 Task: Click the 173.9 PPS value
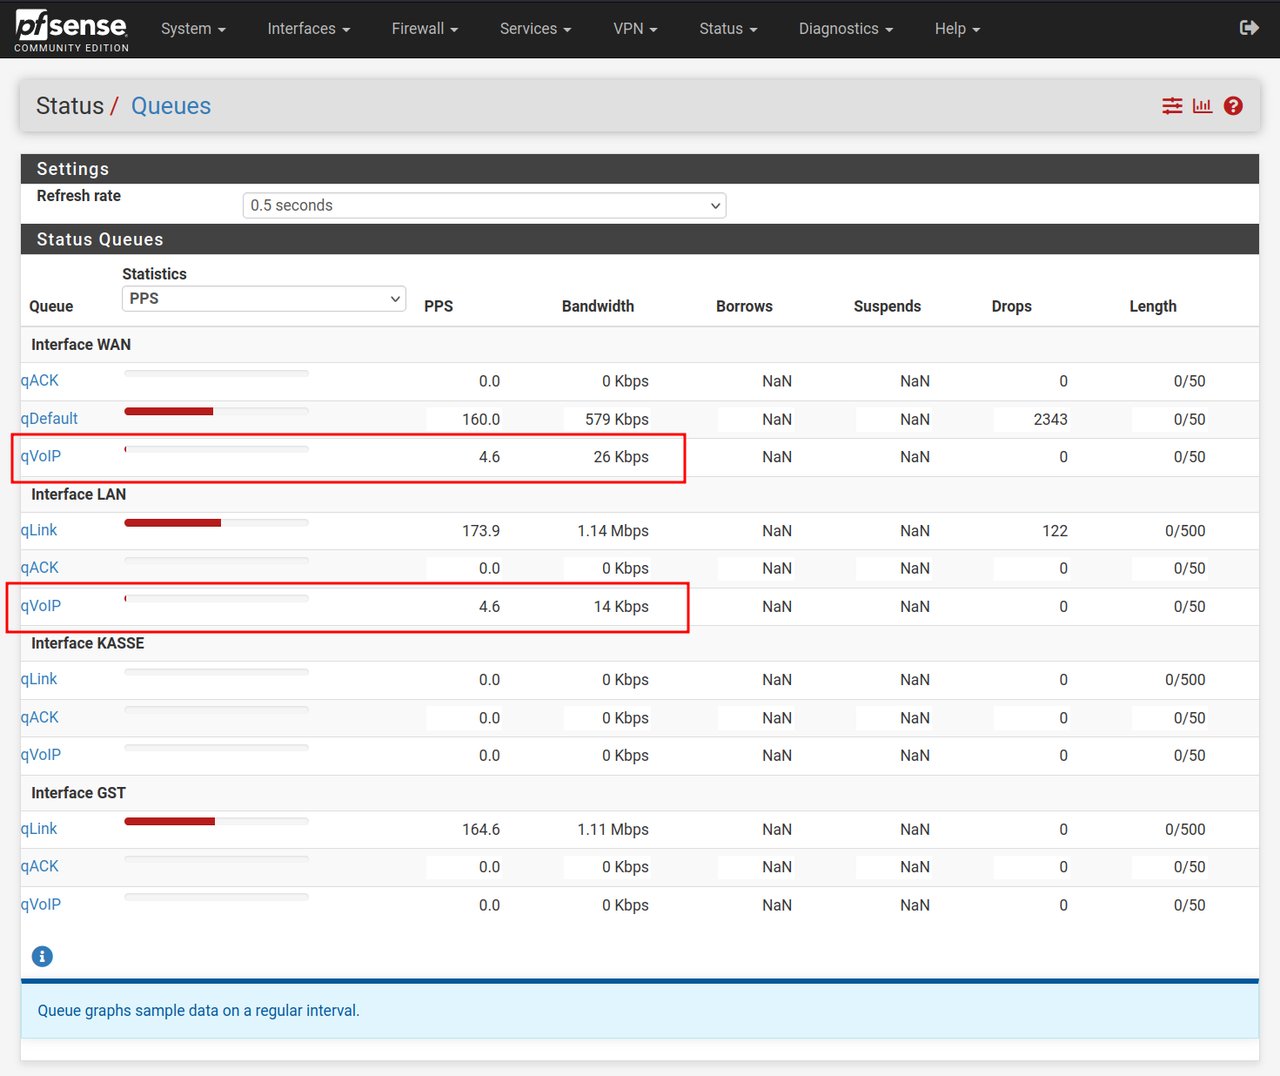[x=481, y=531]
